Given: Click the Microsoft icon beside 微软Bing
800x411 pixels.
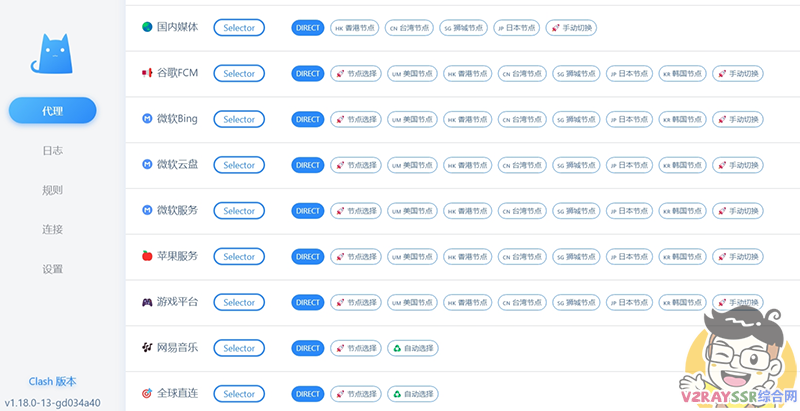Looking at the screenshot, I should [x=147, y=119].
